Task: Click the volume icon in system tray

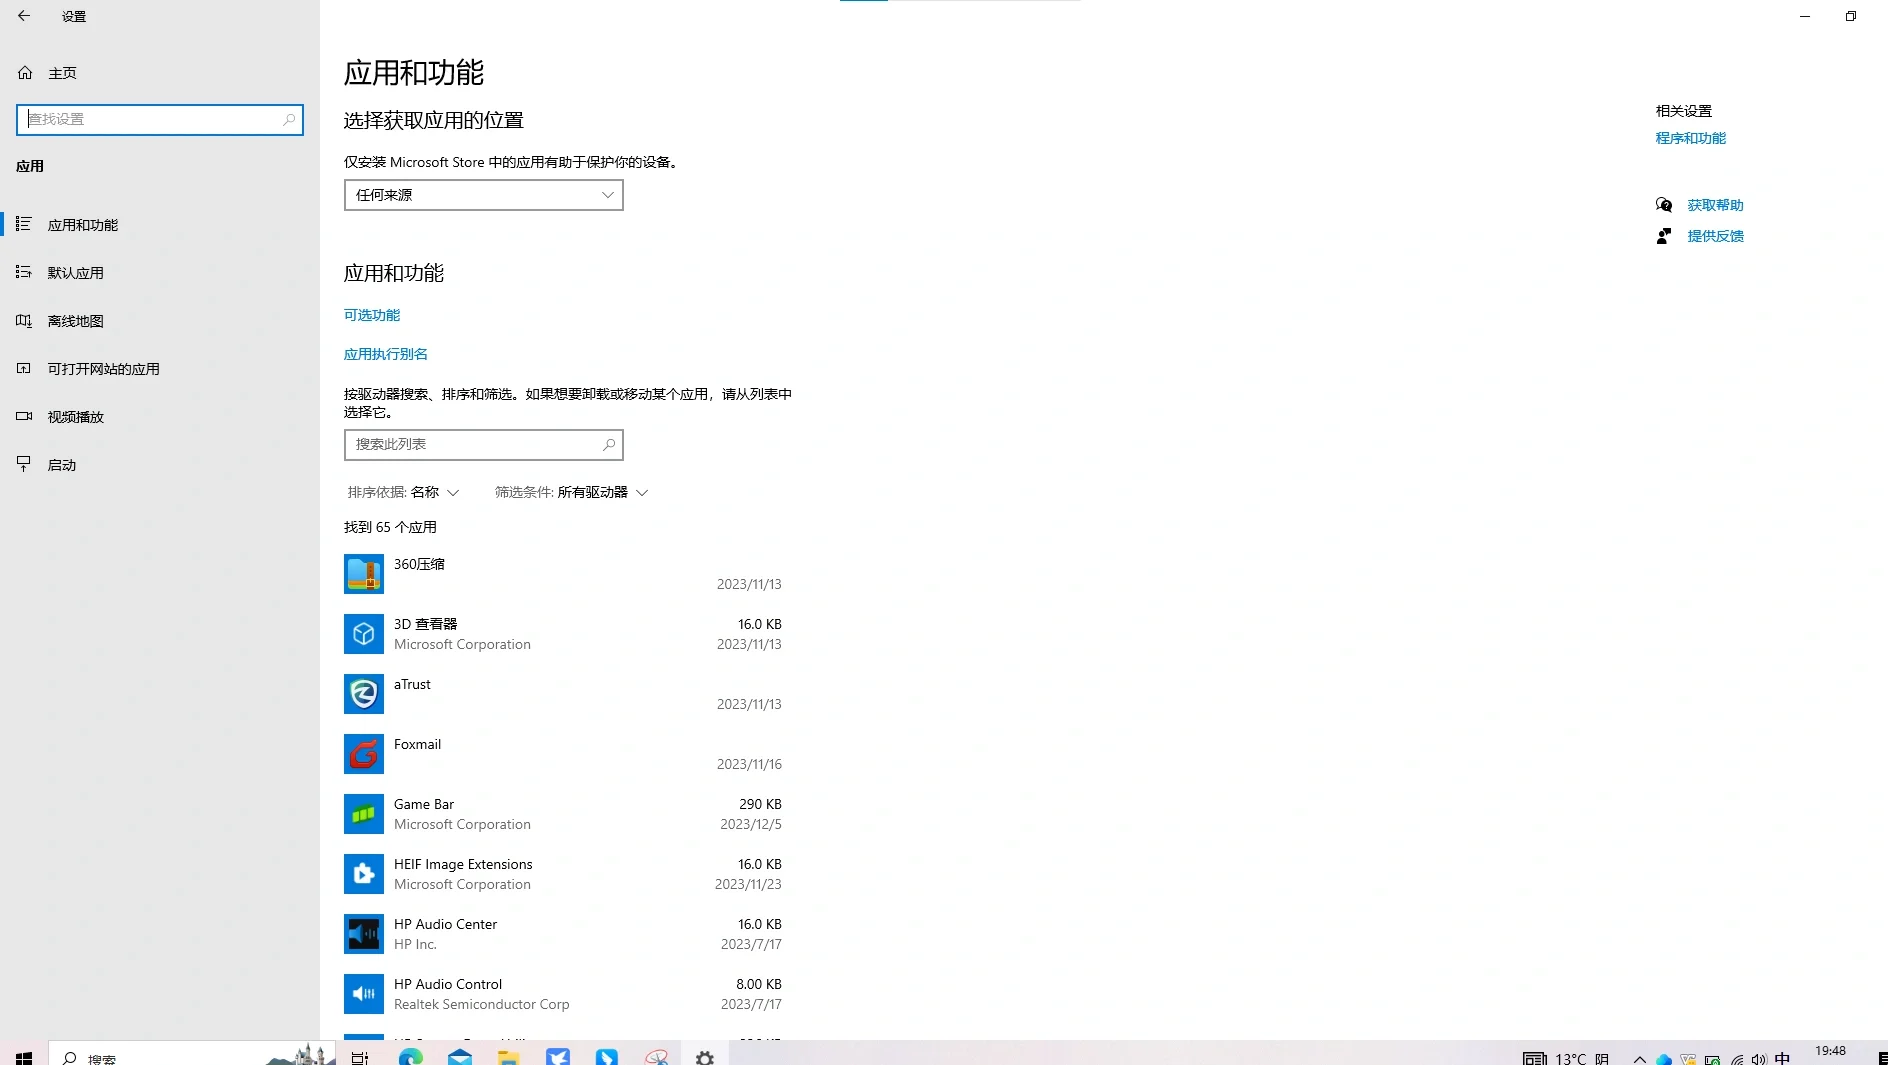Action: click(1758, 1058)
